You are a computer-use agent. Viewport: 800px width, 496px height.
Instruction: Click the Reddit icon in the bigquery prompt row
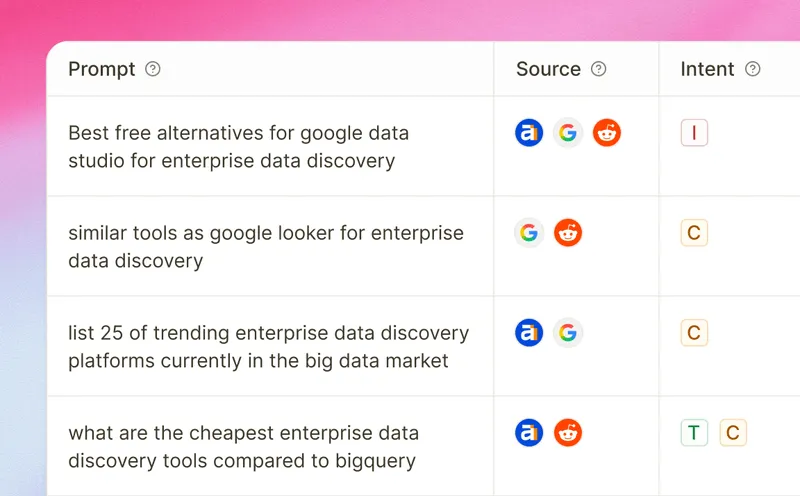click(x=568, y=433)
